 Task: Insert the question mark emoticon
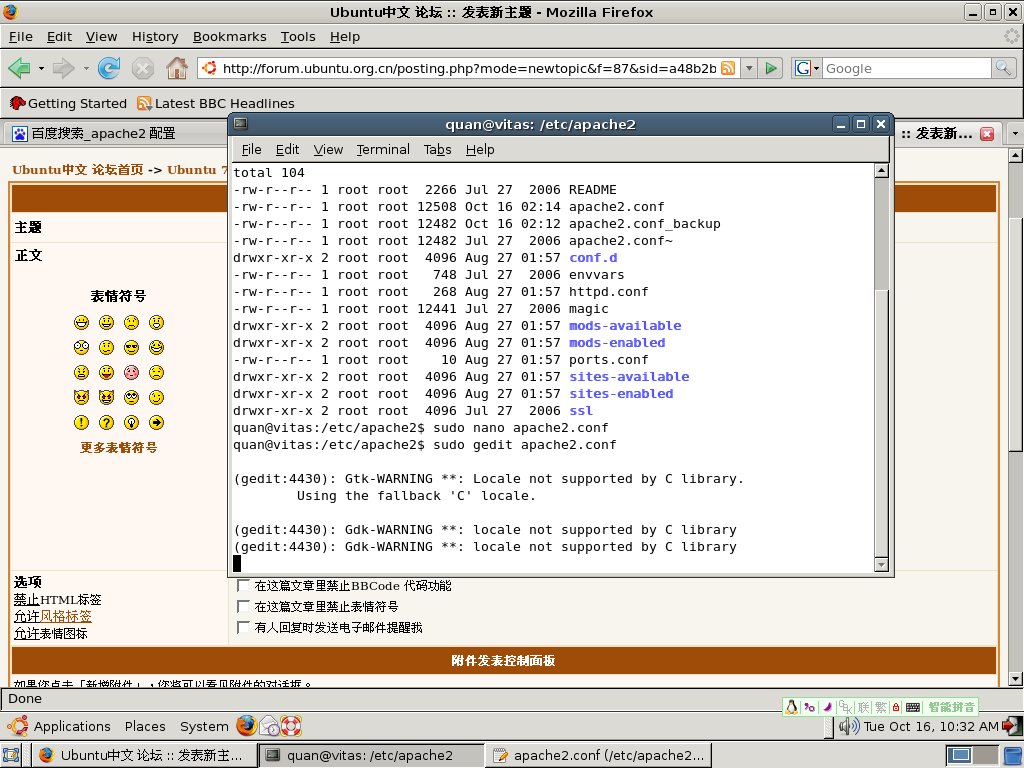click(106, 423)
